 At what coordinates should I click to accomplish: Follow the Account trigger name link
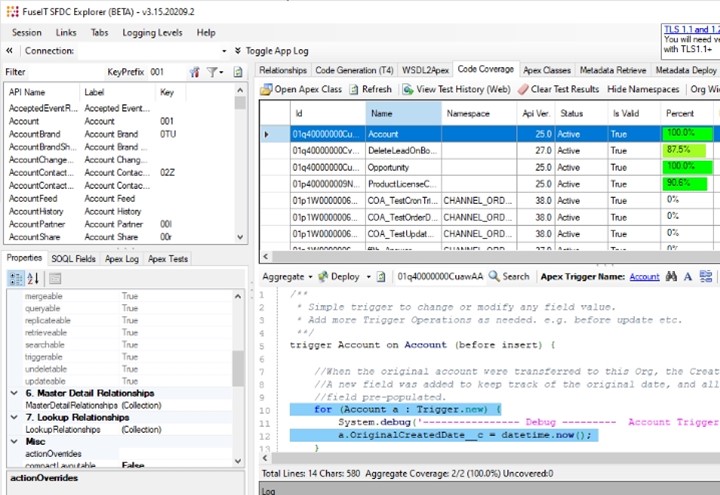(x=644, y=277)
